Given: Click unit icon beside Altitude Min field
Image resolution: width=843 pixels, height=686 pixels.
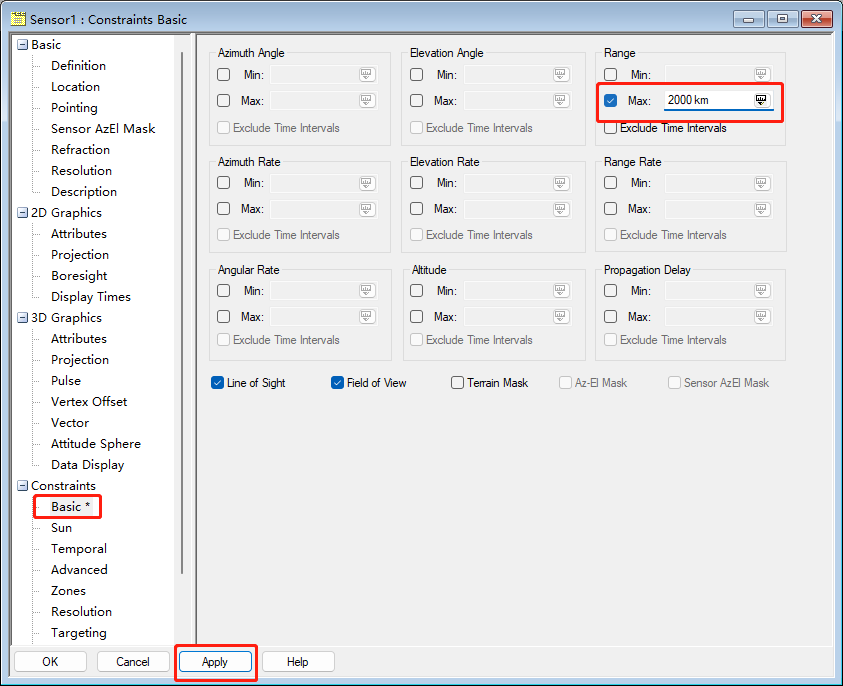Looking at the screenshot, I should coord(560,291).
